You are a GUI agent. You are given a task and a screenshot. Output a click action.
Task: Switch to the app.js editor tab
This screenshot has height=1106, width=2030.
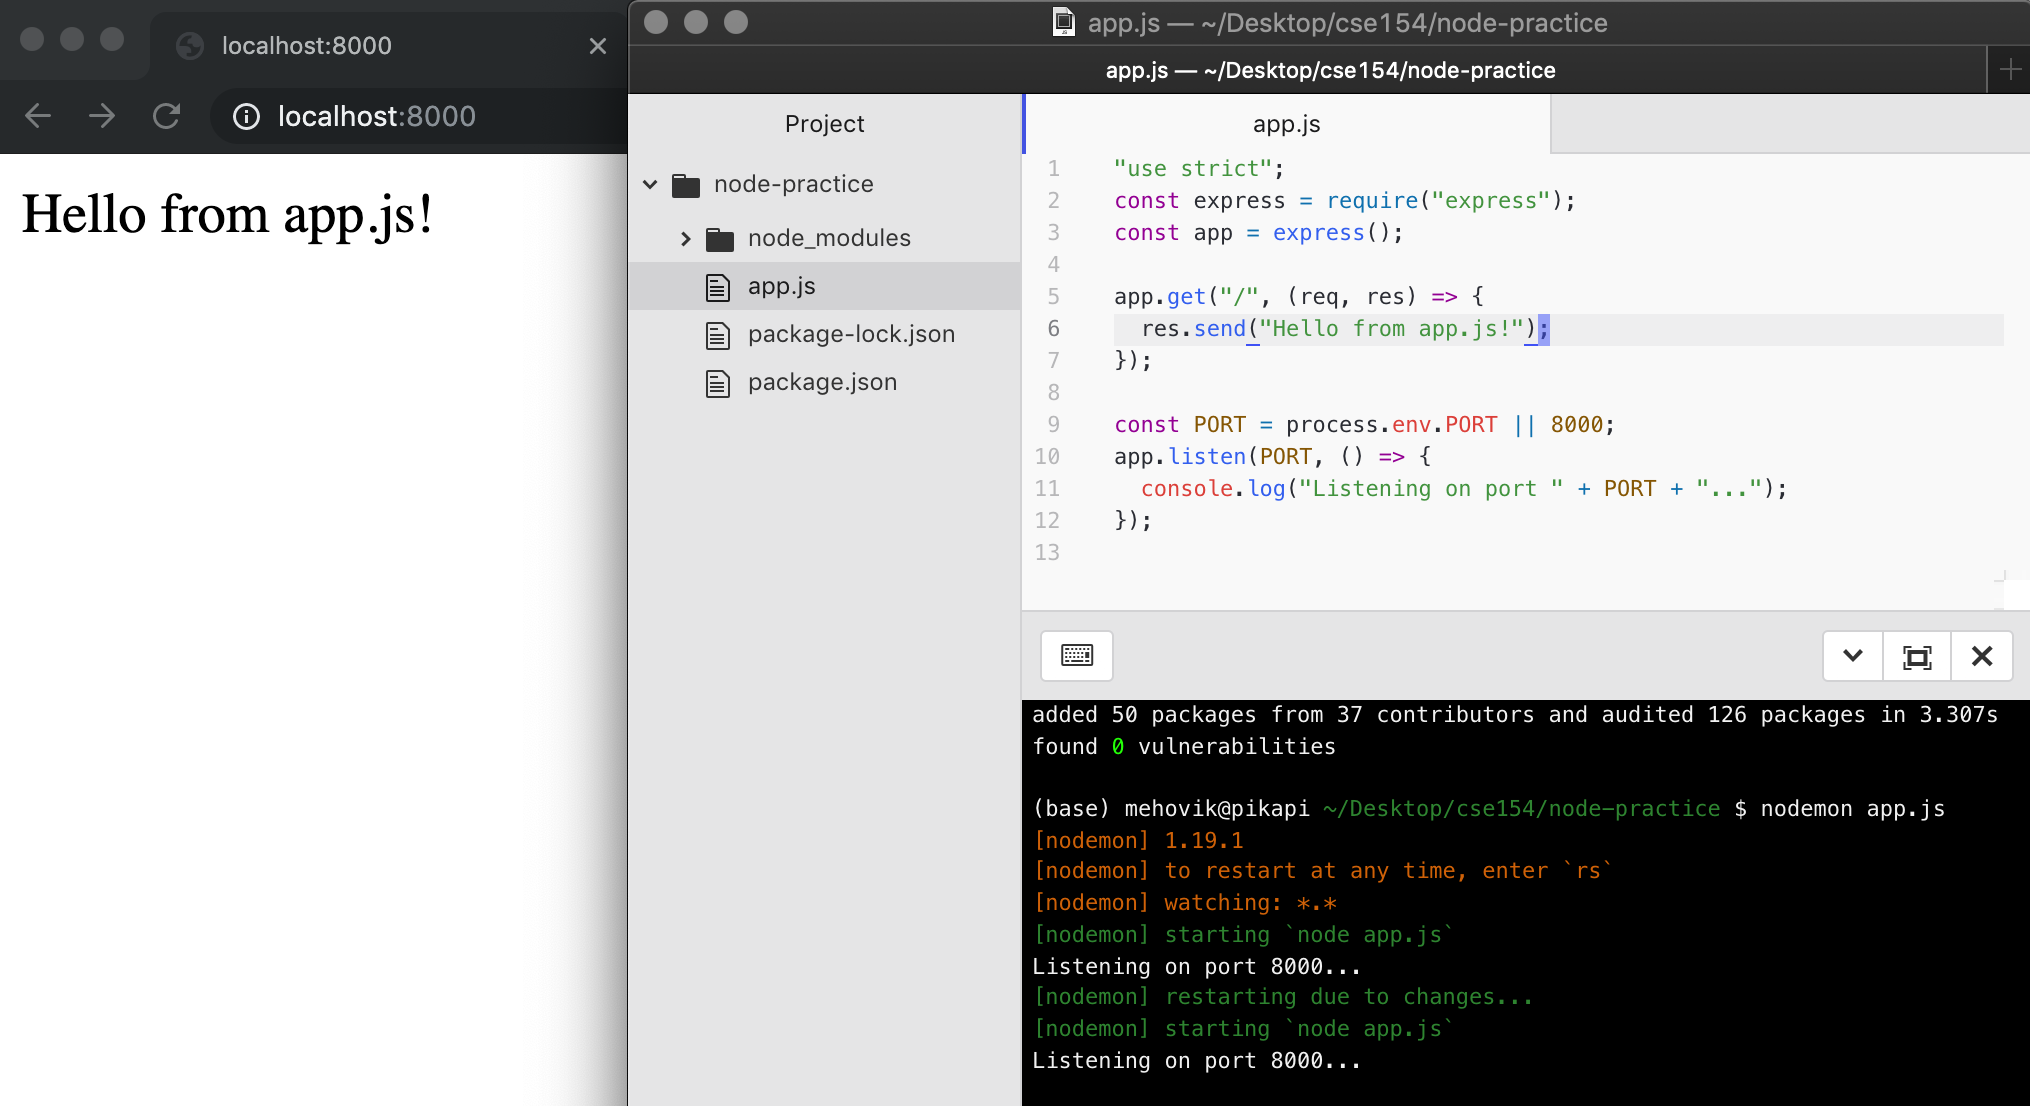[1285, 123]
